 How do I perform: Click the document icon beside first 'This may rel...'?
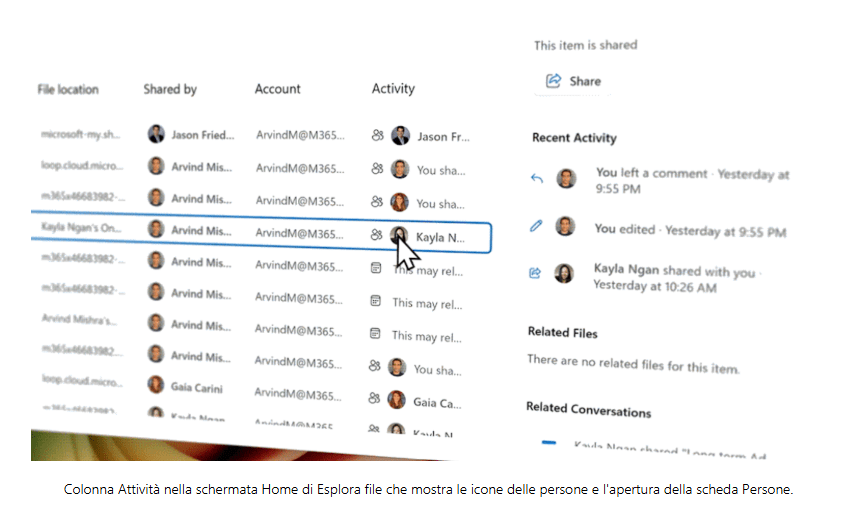tap(376, 268)
